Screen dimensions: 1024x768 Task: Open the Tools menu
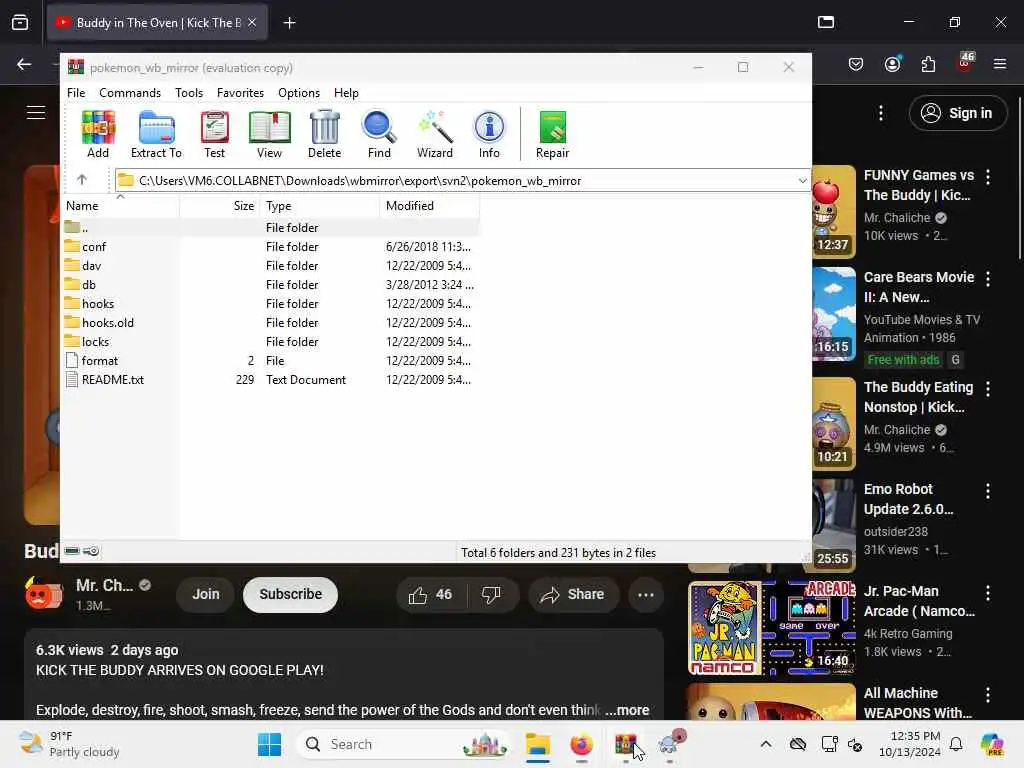189,93
